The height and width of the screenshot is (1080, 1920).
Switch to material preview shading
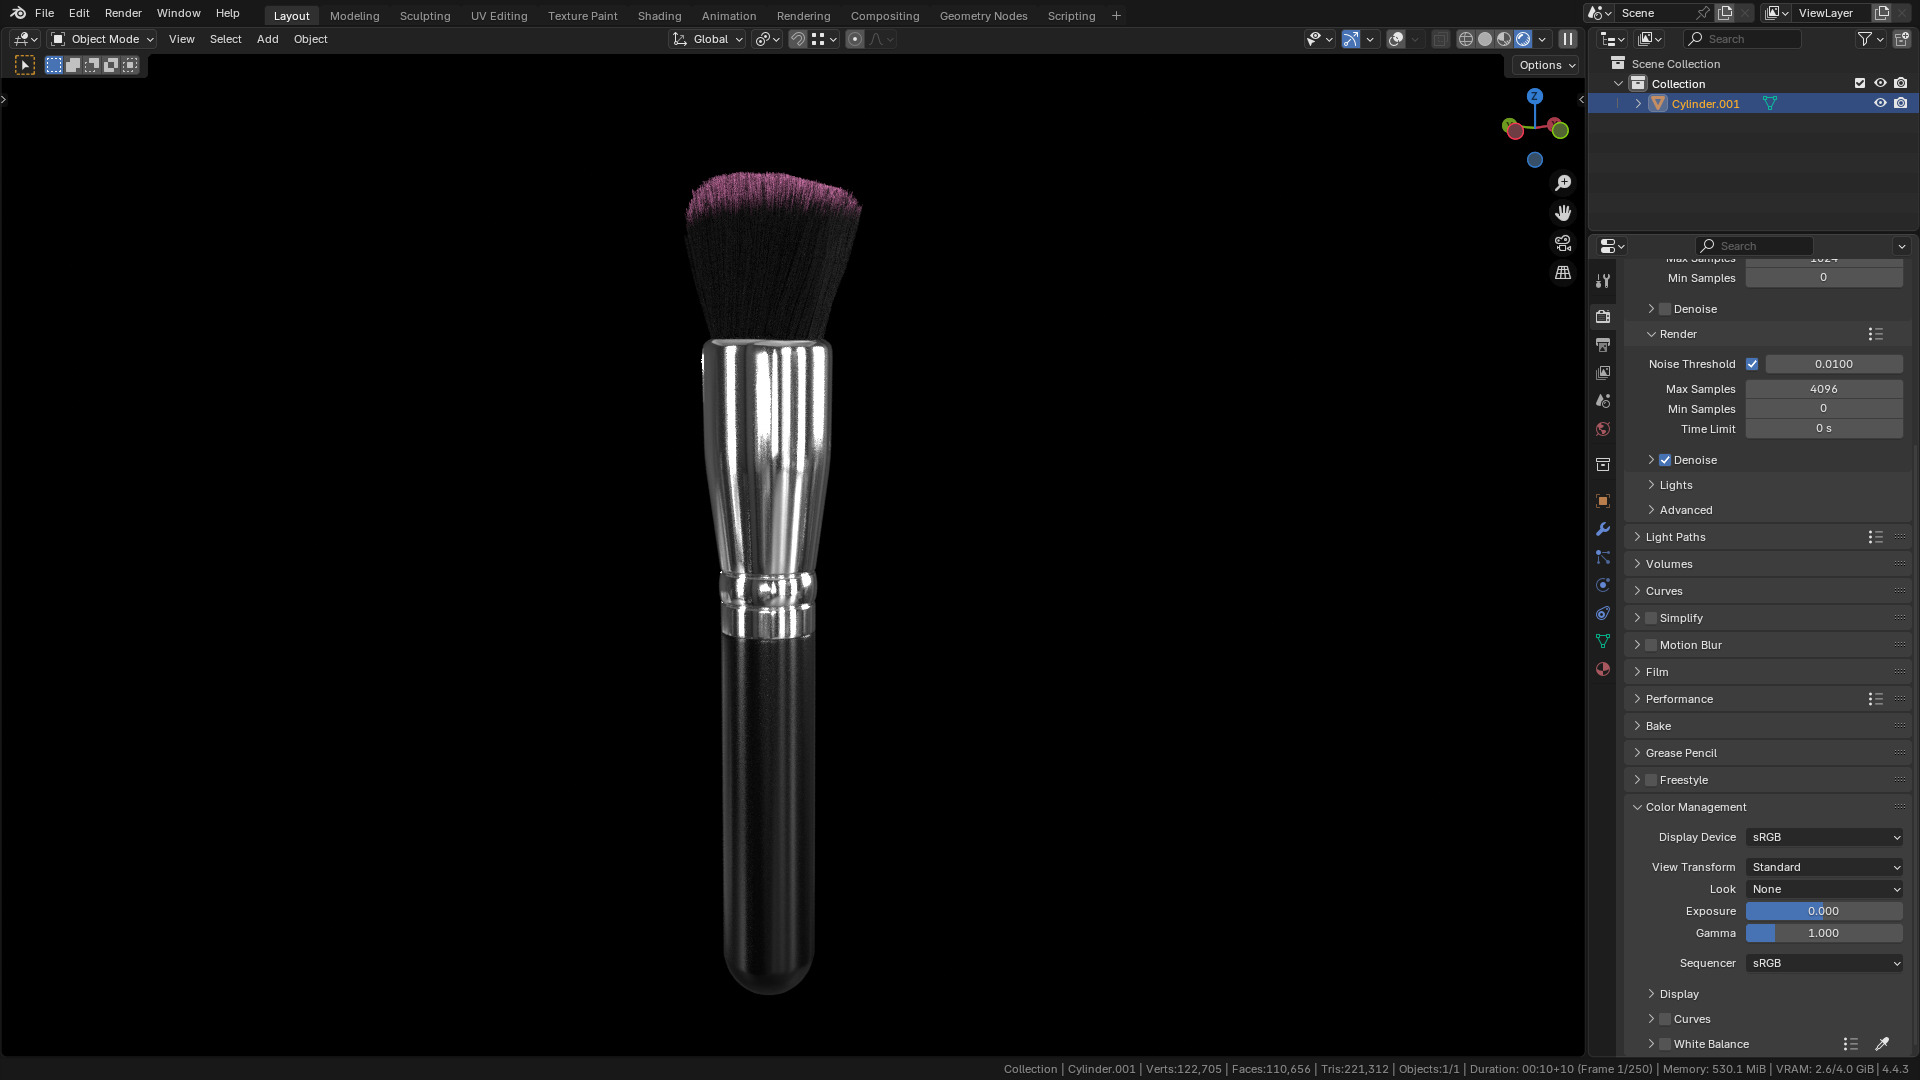[1504, 39]
